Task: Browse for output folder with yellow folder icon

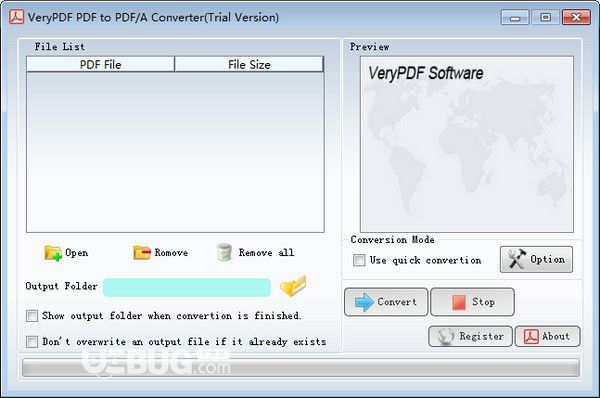Action: [x=293, y=285]
